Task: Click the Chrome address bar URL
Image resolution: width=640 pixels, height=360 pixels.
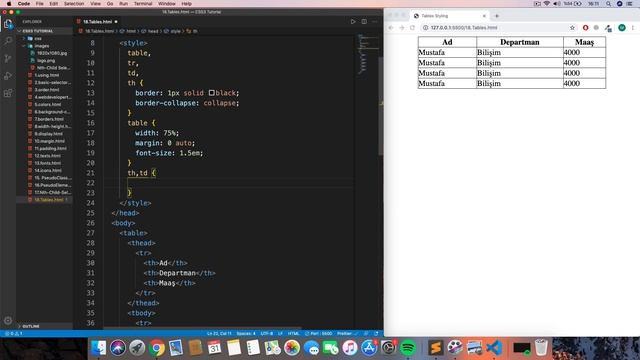Action: (464, 28)
